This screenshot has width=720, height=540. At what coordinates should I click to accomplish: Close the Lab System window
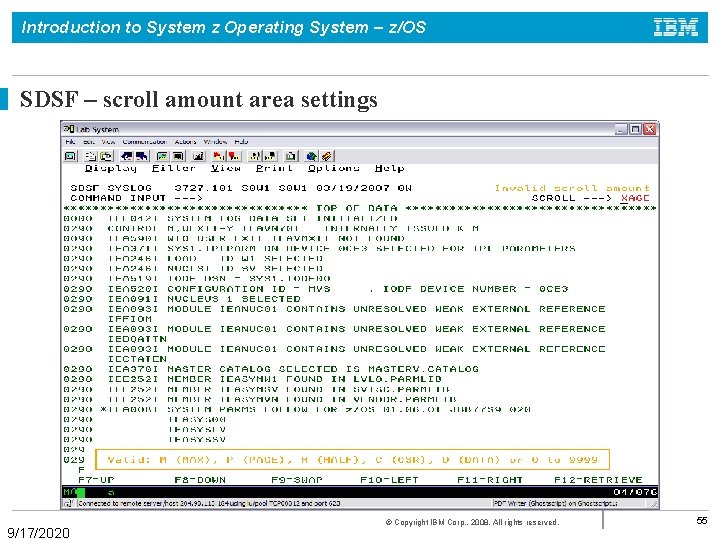pyautogui.click(x=649, y=129)
